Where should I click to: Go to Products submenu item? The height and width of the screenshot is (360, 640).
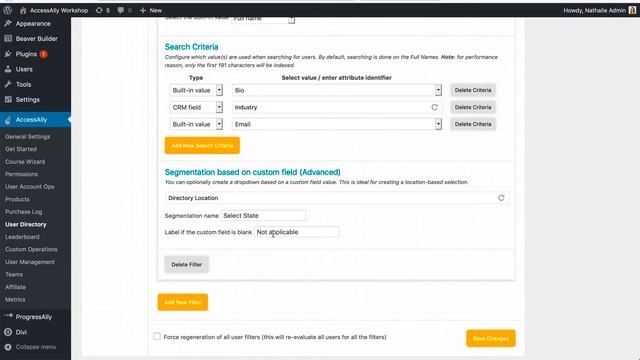[17, 199]
